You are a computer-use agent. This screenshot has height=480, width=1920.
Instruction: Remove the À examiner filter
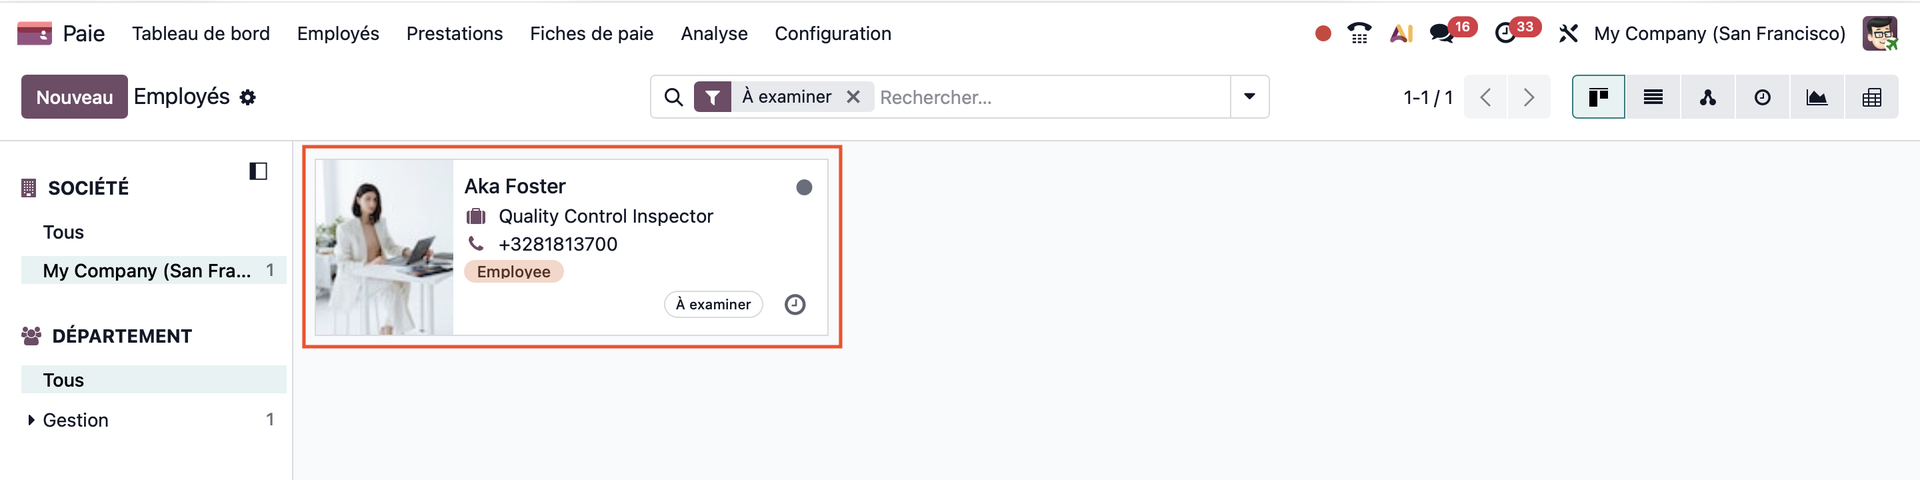coord(853,97)
